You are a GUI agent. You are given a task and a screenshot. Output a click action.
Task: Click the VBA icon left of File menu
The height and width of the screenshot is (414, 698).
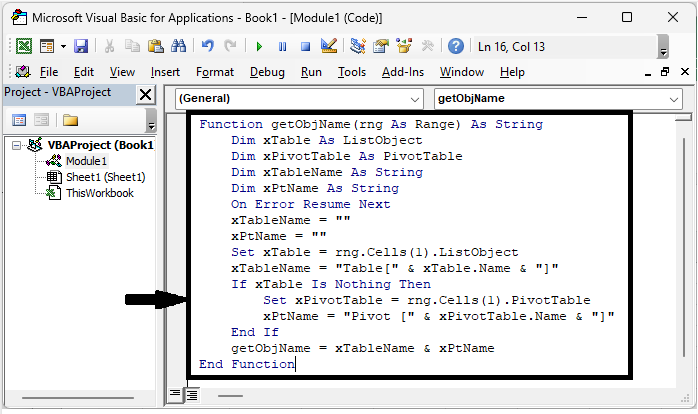click(x=23, y=72)
